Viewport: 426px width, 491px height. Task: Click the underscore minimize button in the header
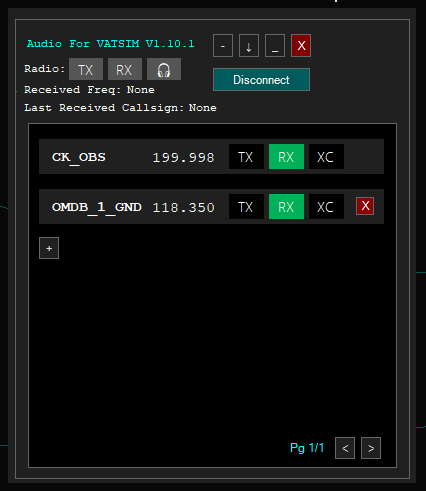(275, 46)
